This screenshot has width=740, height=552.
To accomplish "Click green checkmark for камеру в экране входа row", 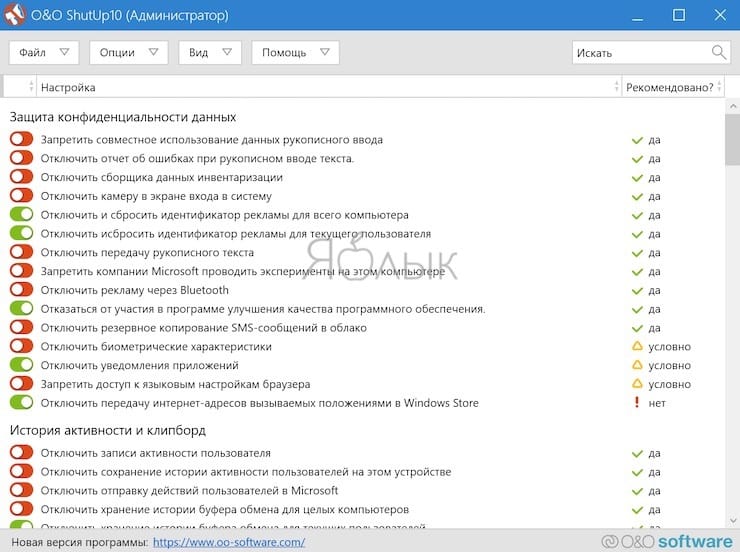I will click(637, 196).
